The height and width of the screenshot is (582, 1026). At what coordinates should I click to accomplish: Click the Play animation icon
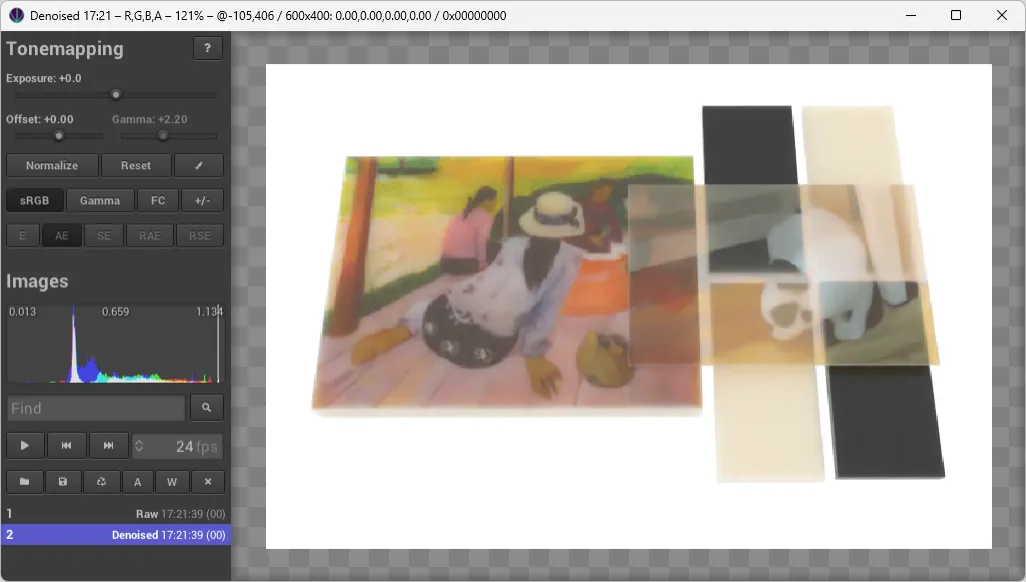[x=25, y=445]
